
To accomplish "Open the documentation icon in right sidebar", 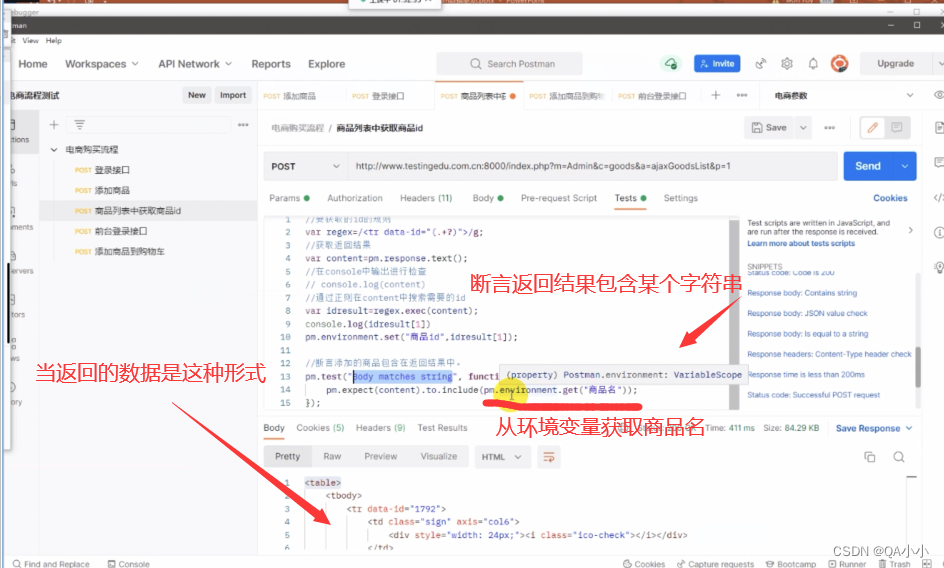I will (938, 128).
